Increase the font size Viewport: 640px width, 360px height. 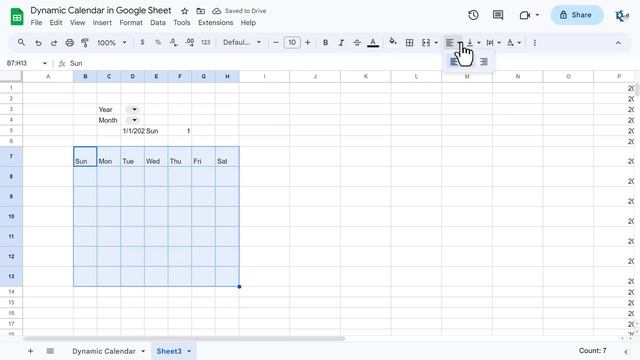pyautogui.click(x=308, y=42)
